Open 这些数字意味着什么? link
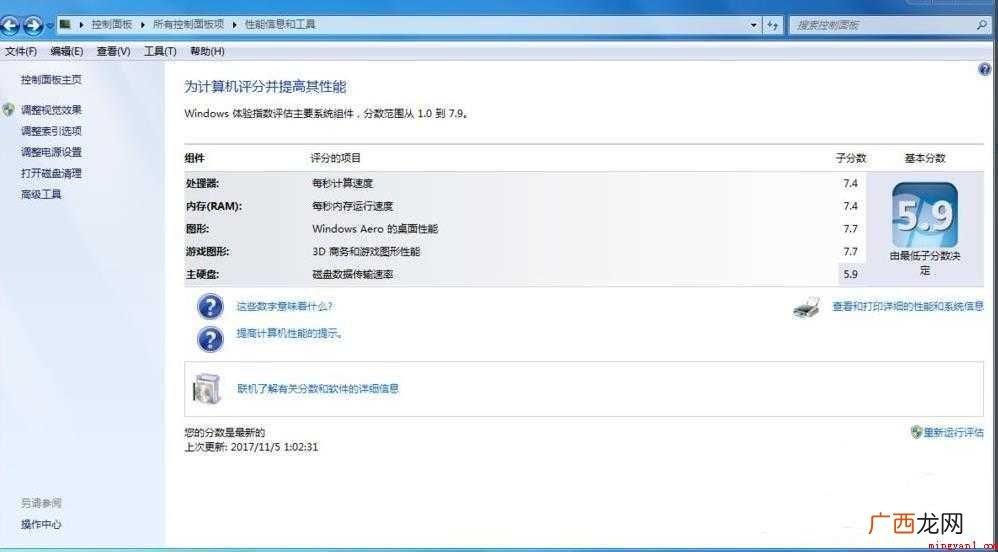Viewport: 998px width, 552px height. click(x=285, y=307)
